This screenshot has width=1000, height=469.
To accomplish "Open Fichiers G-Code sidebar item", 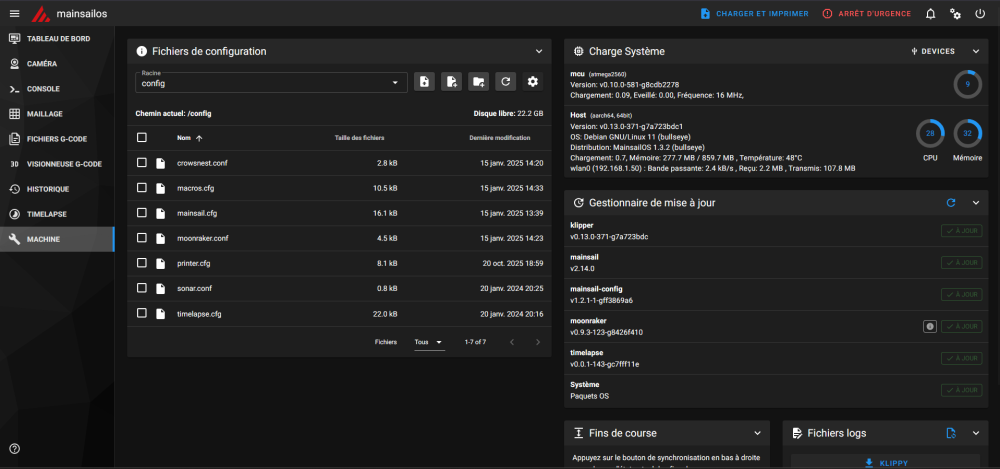I will click(x=57, y=139).
